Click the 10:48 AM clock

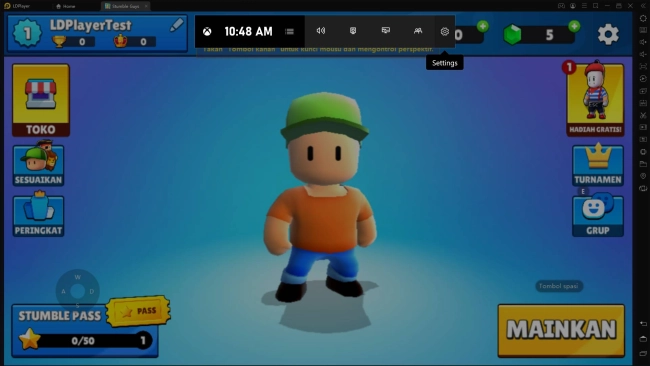tap(248, 32)
